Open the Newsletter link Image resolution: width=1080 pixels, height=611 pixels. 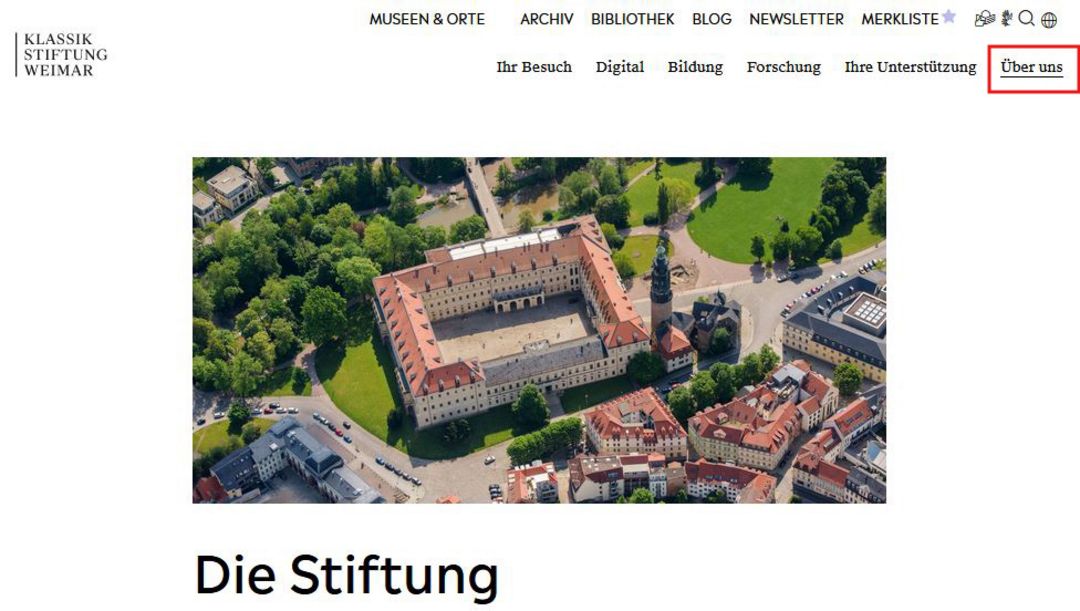pos(796,19)
